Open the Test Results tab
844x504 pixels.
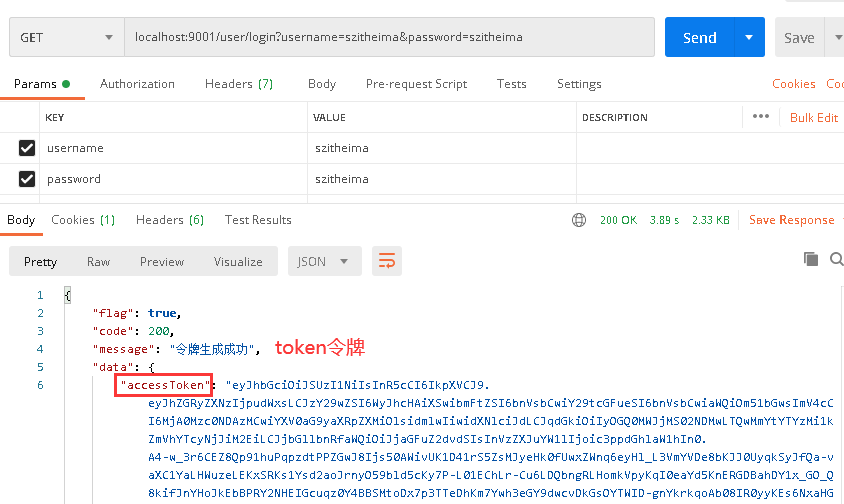pyautogui.click(x=258, y=220)
